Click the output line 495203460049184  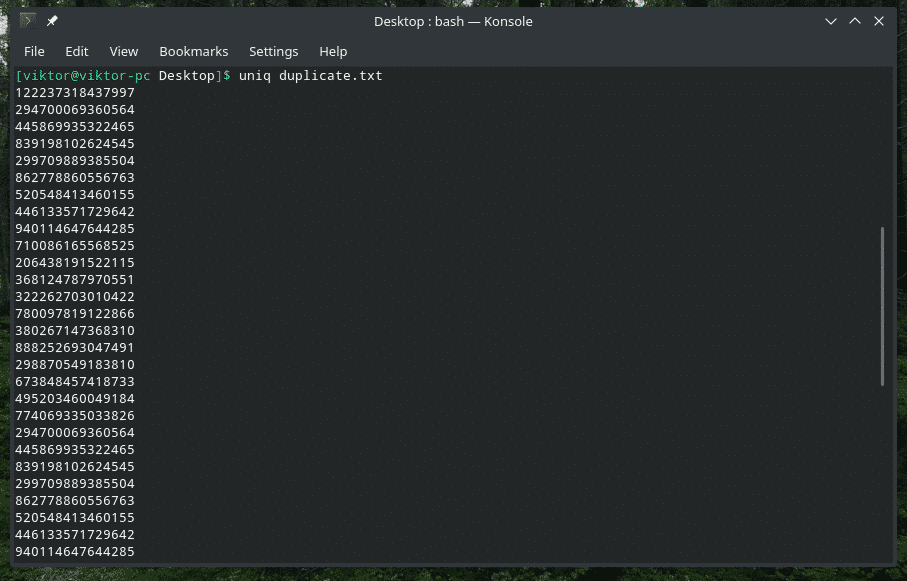coord(75,399)
